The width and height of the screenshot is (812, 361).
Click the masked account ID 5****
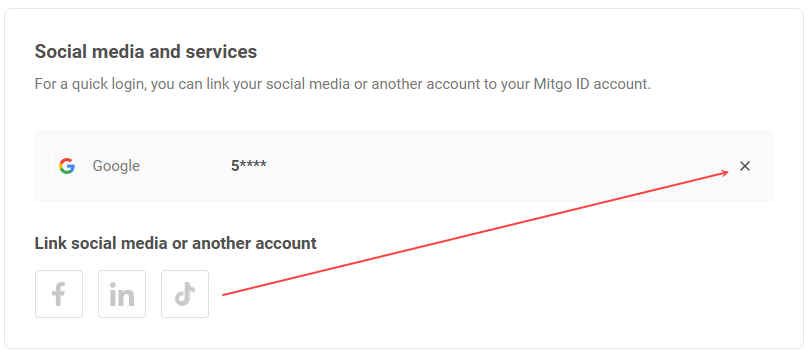249,166
